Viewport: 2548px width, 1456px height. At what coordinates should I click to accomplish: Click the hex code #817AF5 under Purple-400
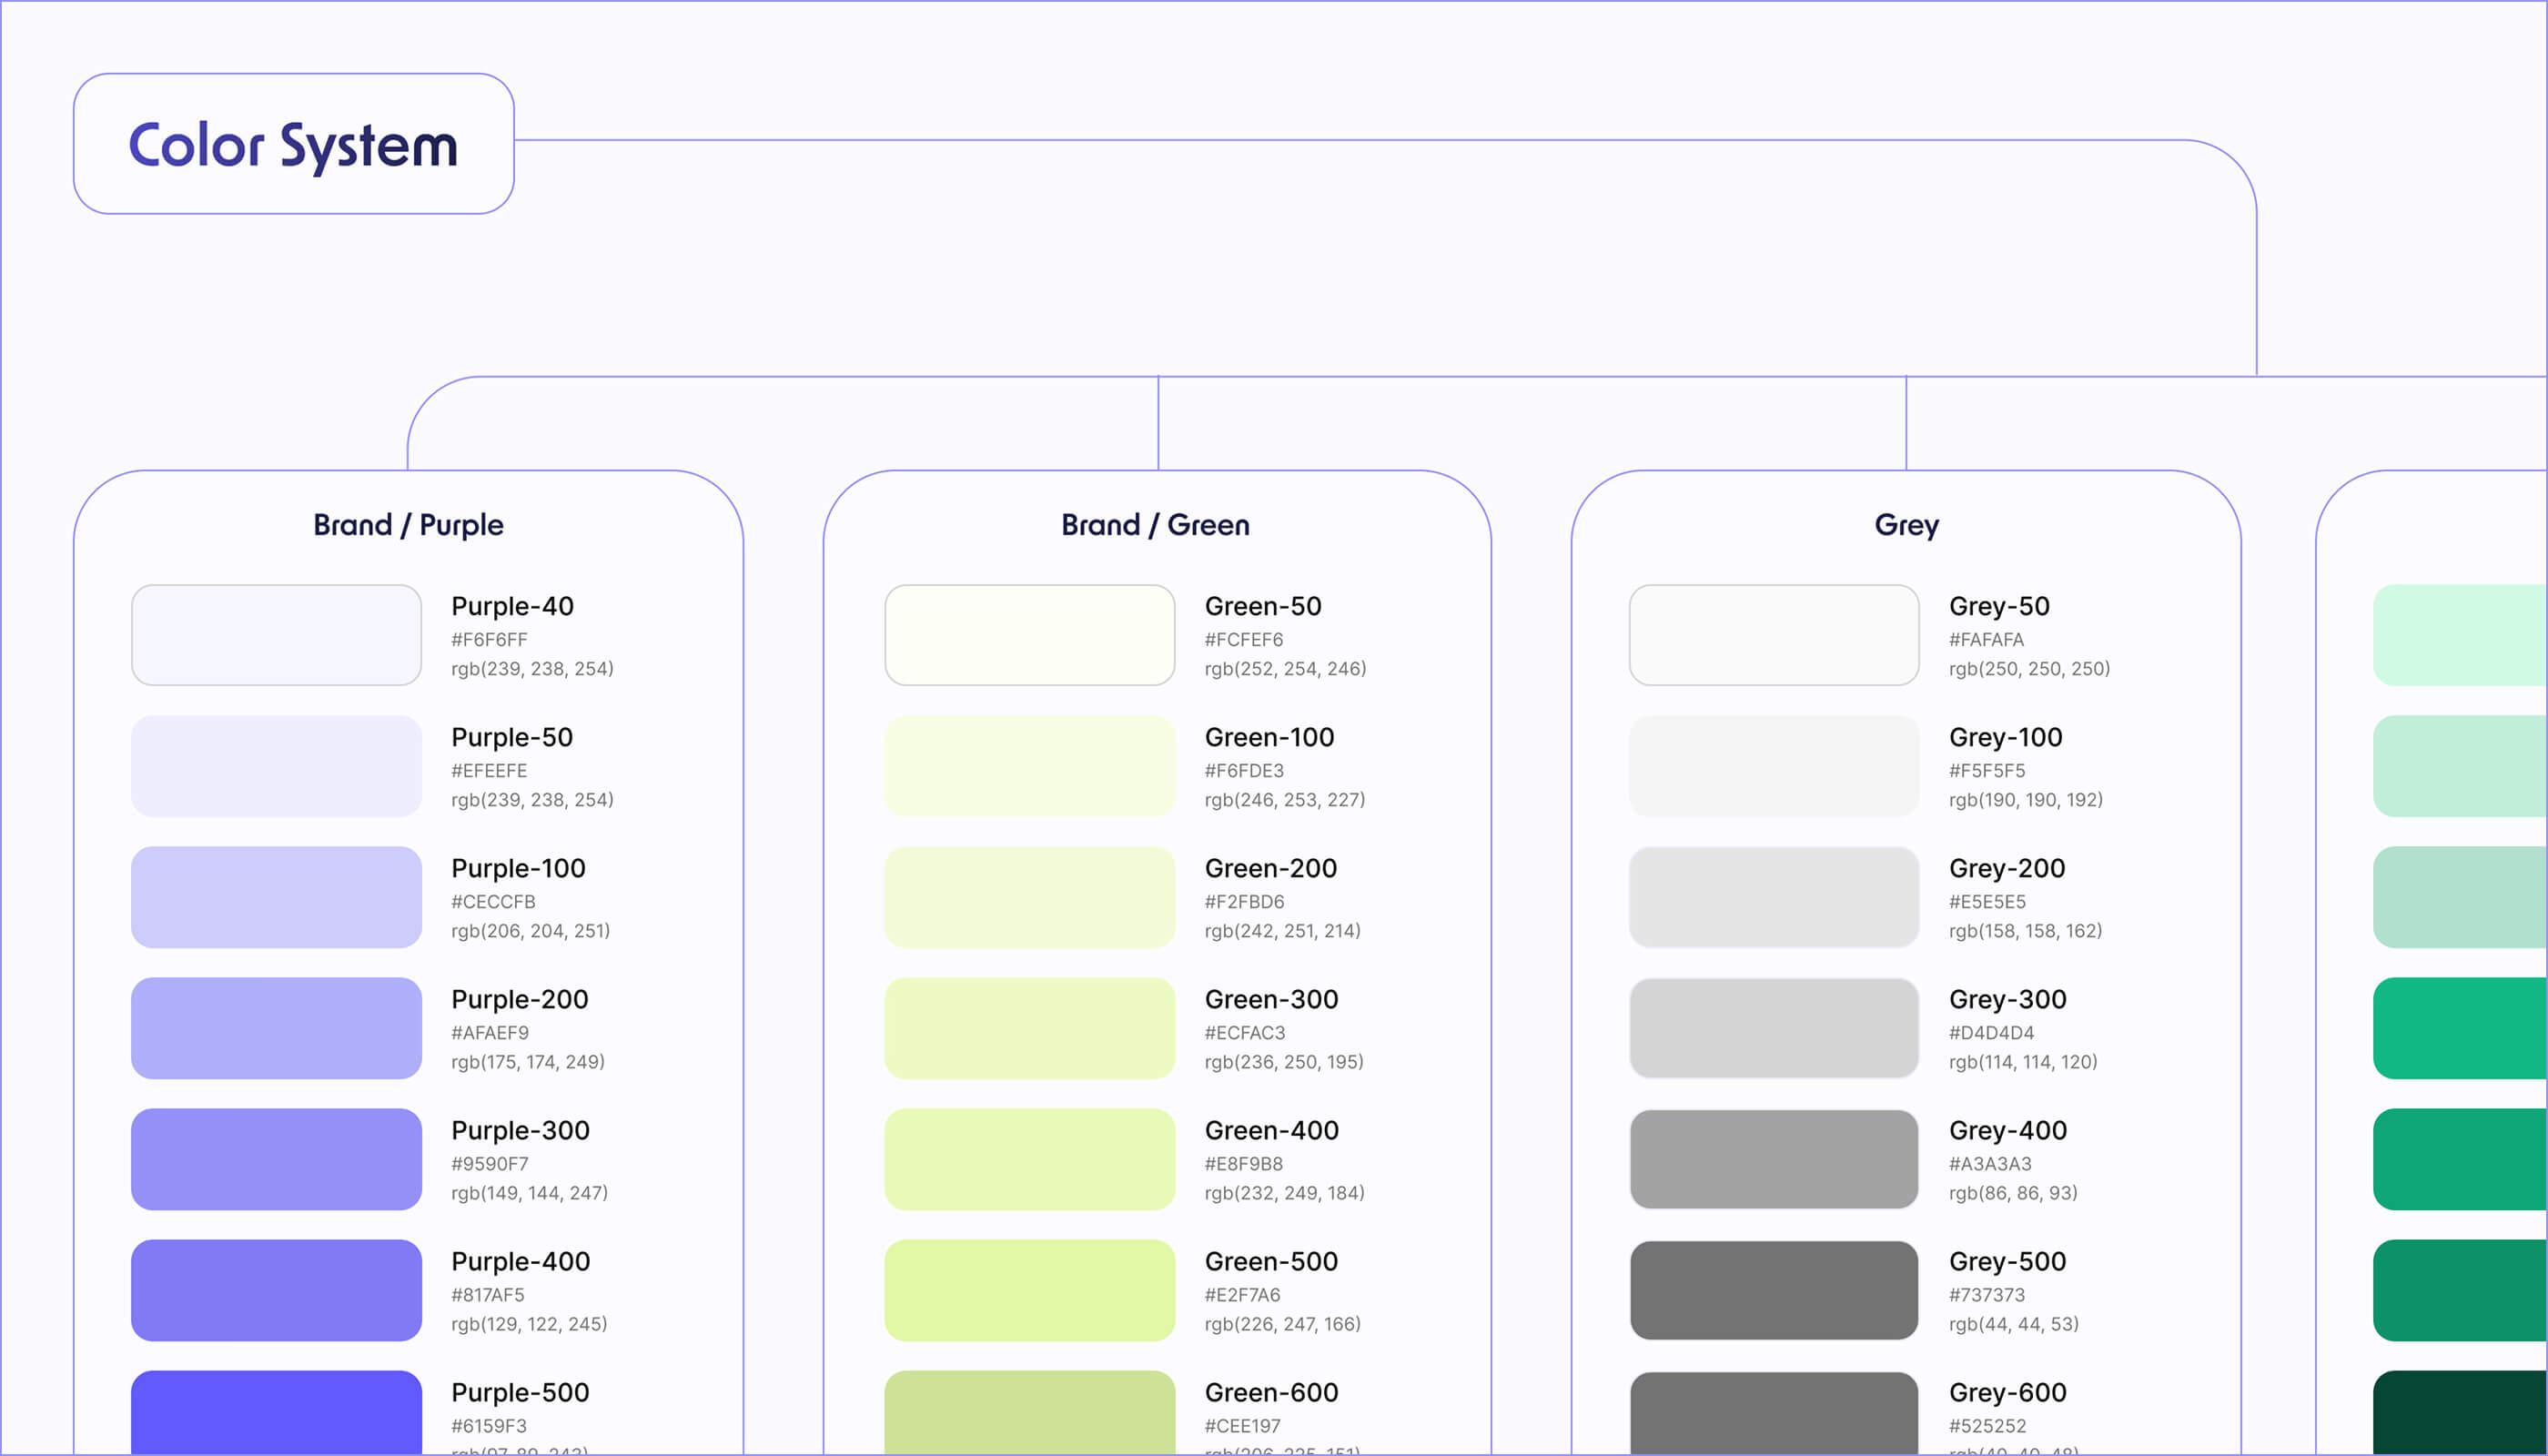(488, 1293)
